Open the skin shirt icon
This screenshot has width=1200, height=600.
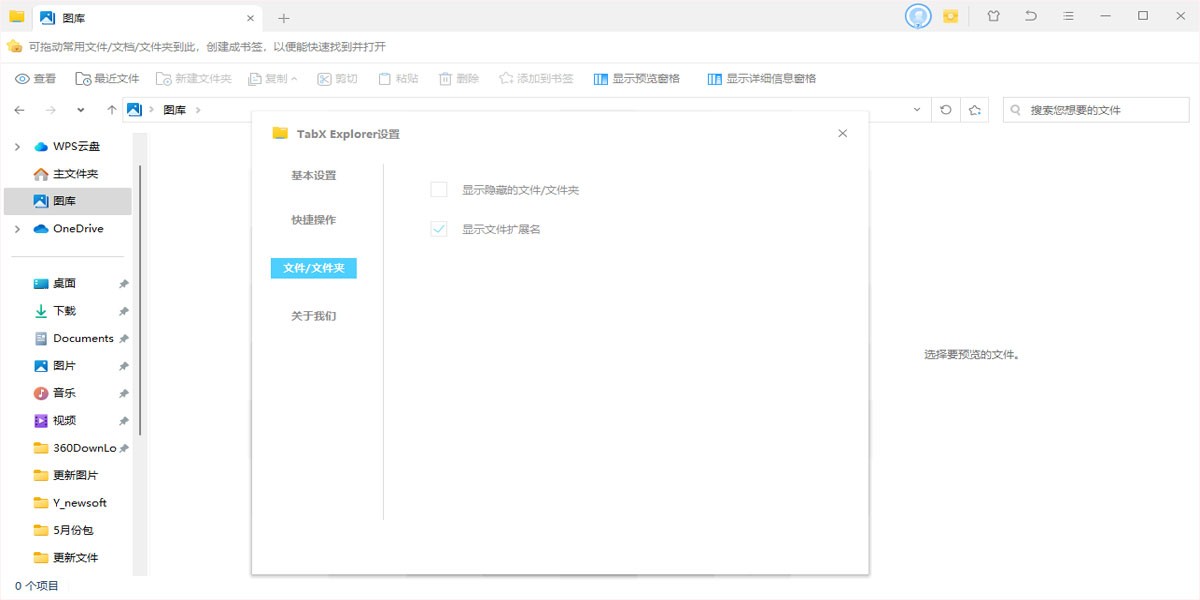[x=993, y=16]
